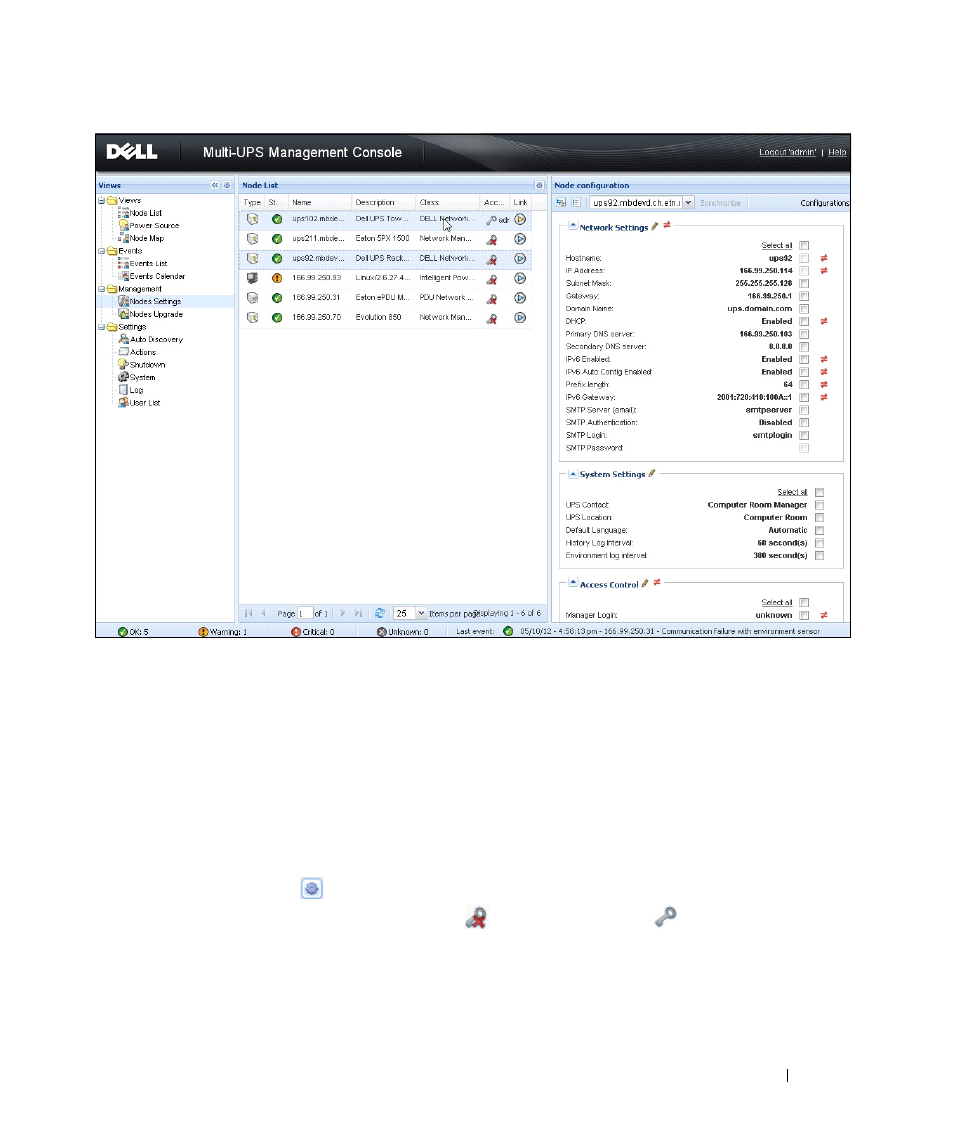Viewport: 954px width, 1145px height.
Task: Open the link icon for ups102 row
Action: (520, 219)
